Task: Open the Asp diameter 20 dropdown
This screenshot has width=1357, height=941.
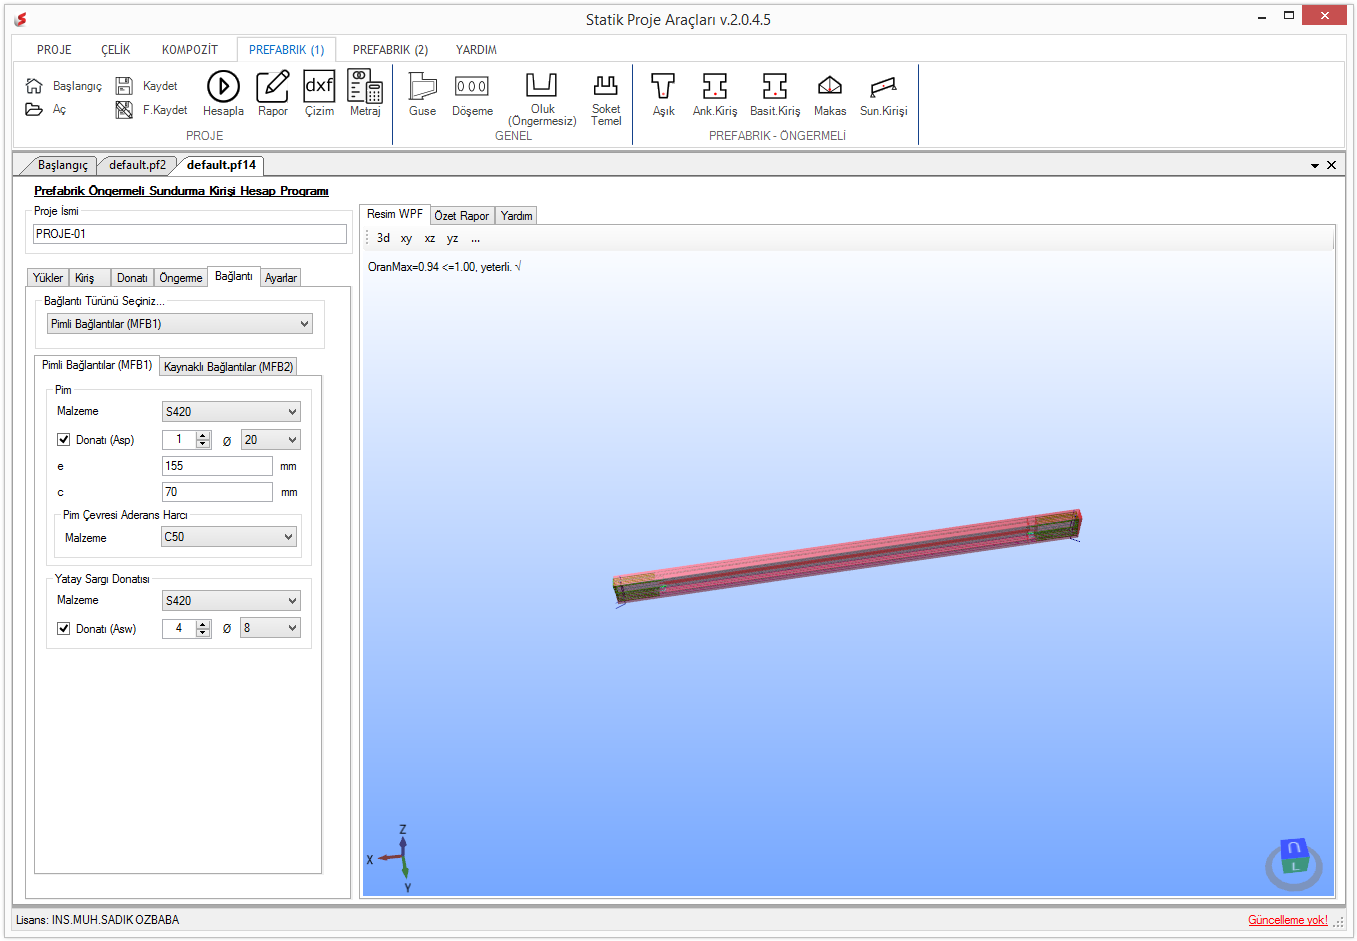Action: pyautogui.click(x=271, y=440)
